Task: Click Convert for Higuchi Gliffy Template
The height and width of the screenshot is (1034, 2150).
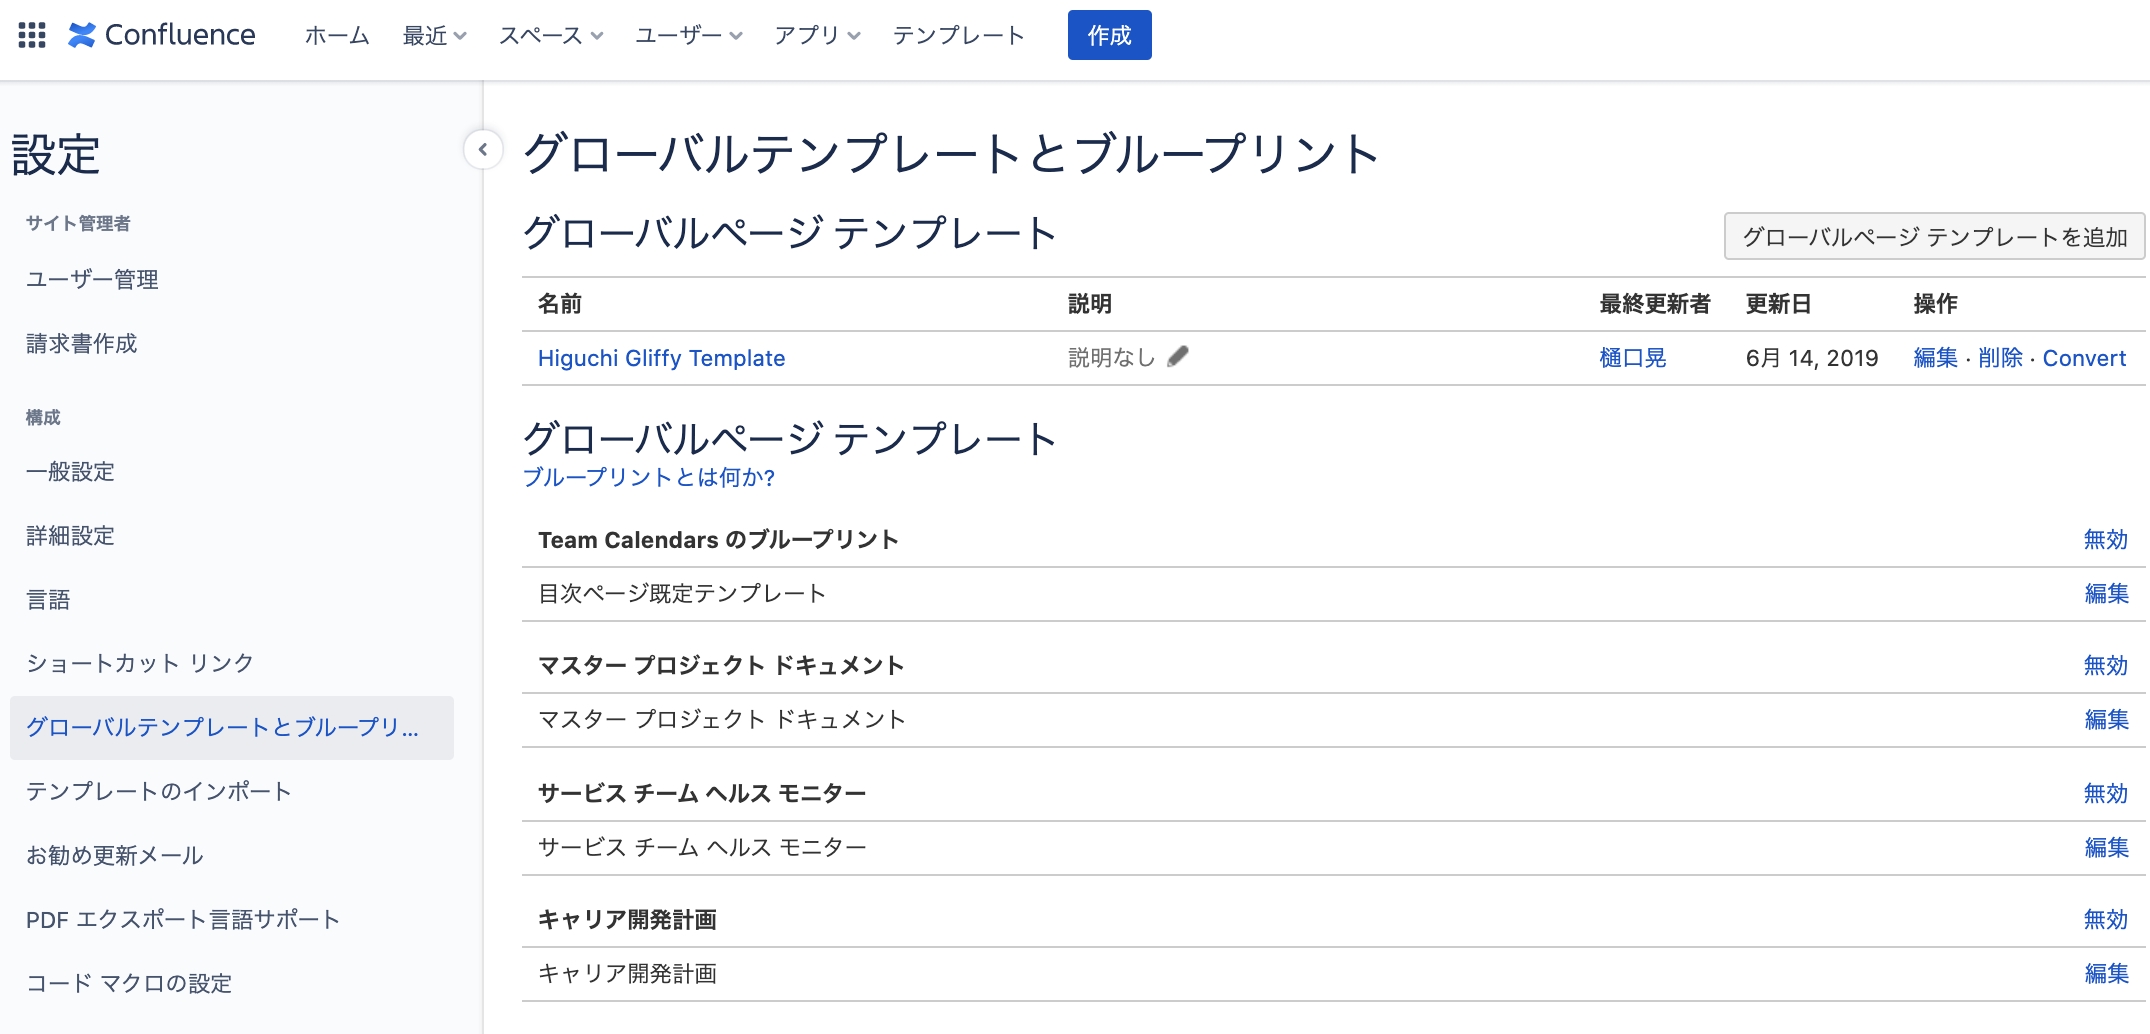Action: pos(2084,358)
